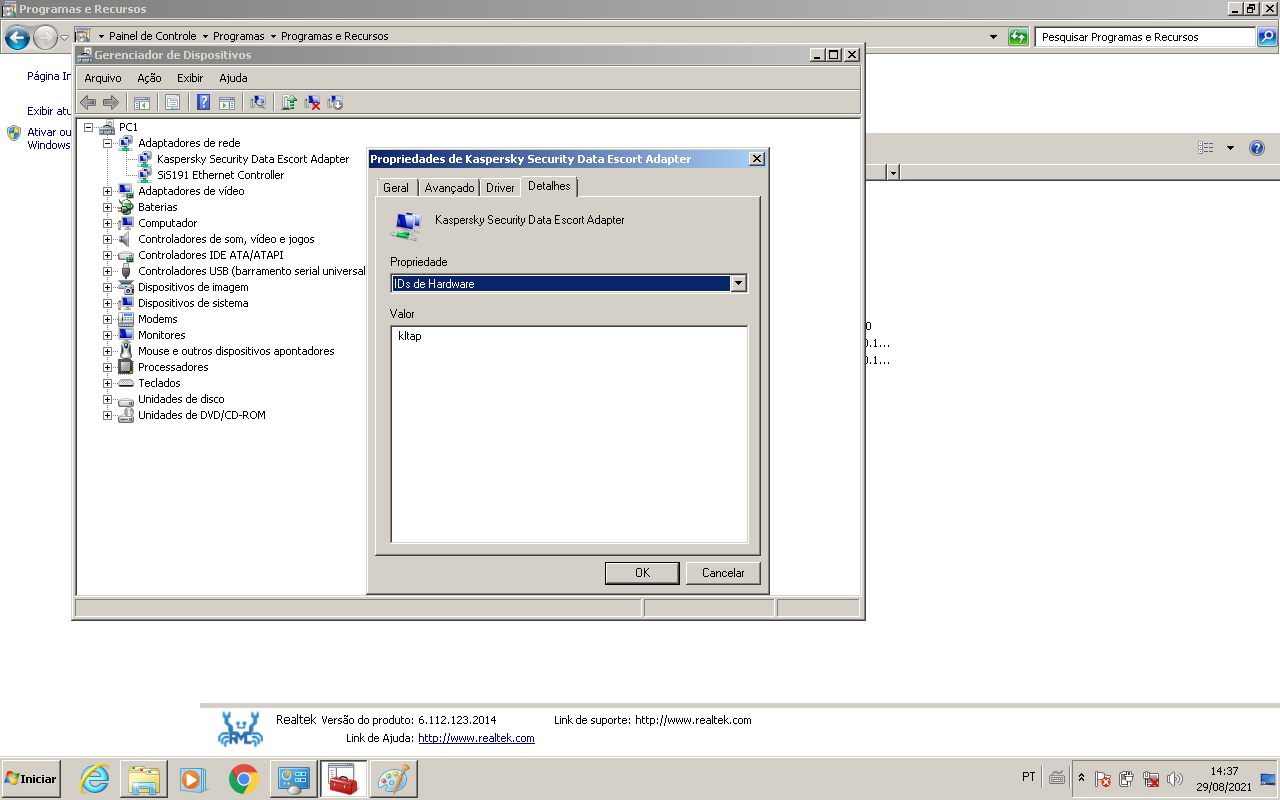Select the Detalhes tab
This screenshot has width=1280, height=800.
549,186
